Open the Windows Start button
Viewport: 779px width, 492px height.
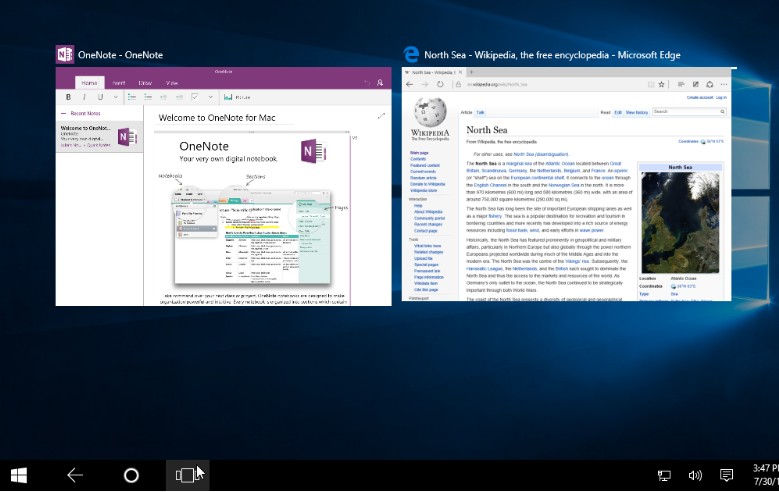(18, 476)
